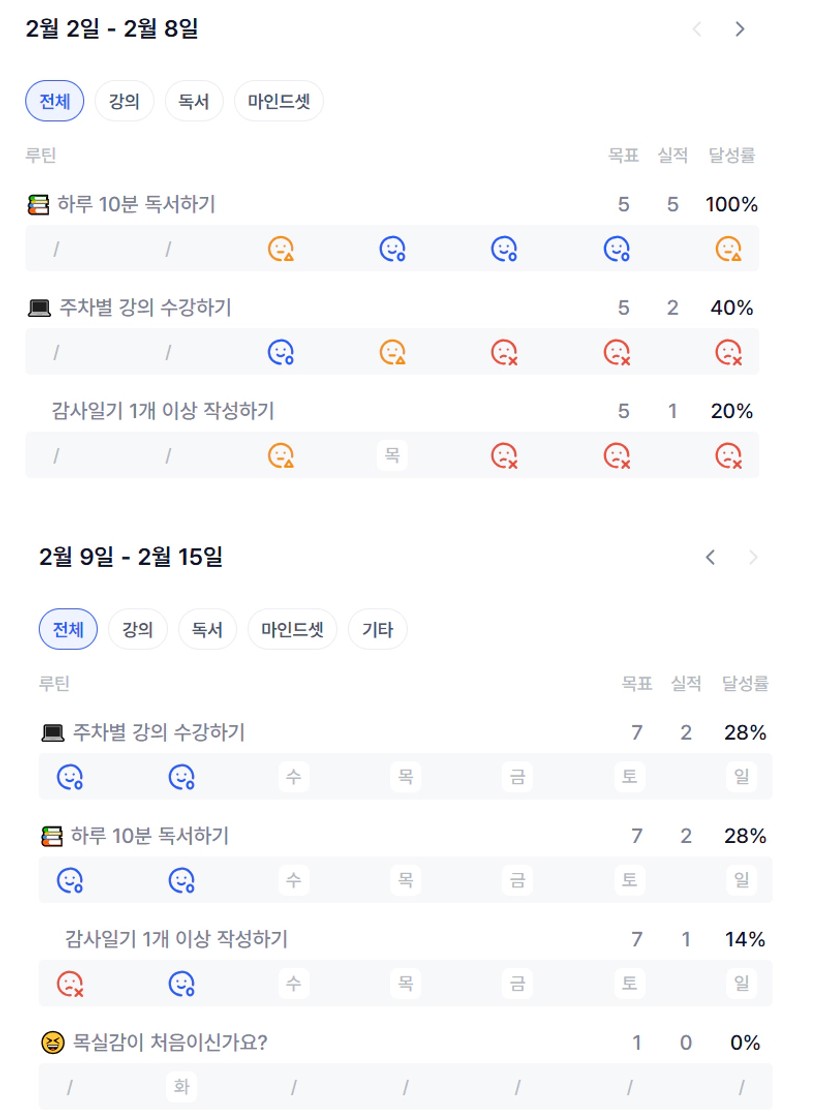The width and height of the screenshot is (827, 1116).
Task: Toggle 토 day for second-week 감사일기 row
Action: [x=629, y=984]
